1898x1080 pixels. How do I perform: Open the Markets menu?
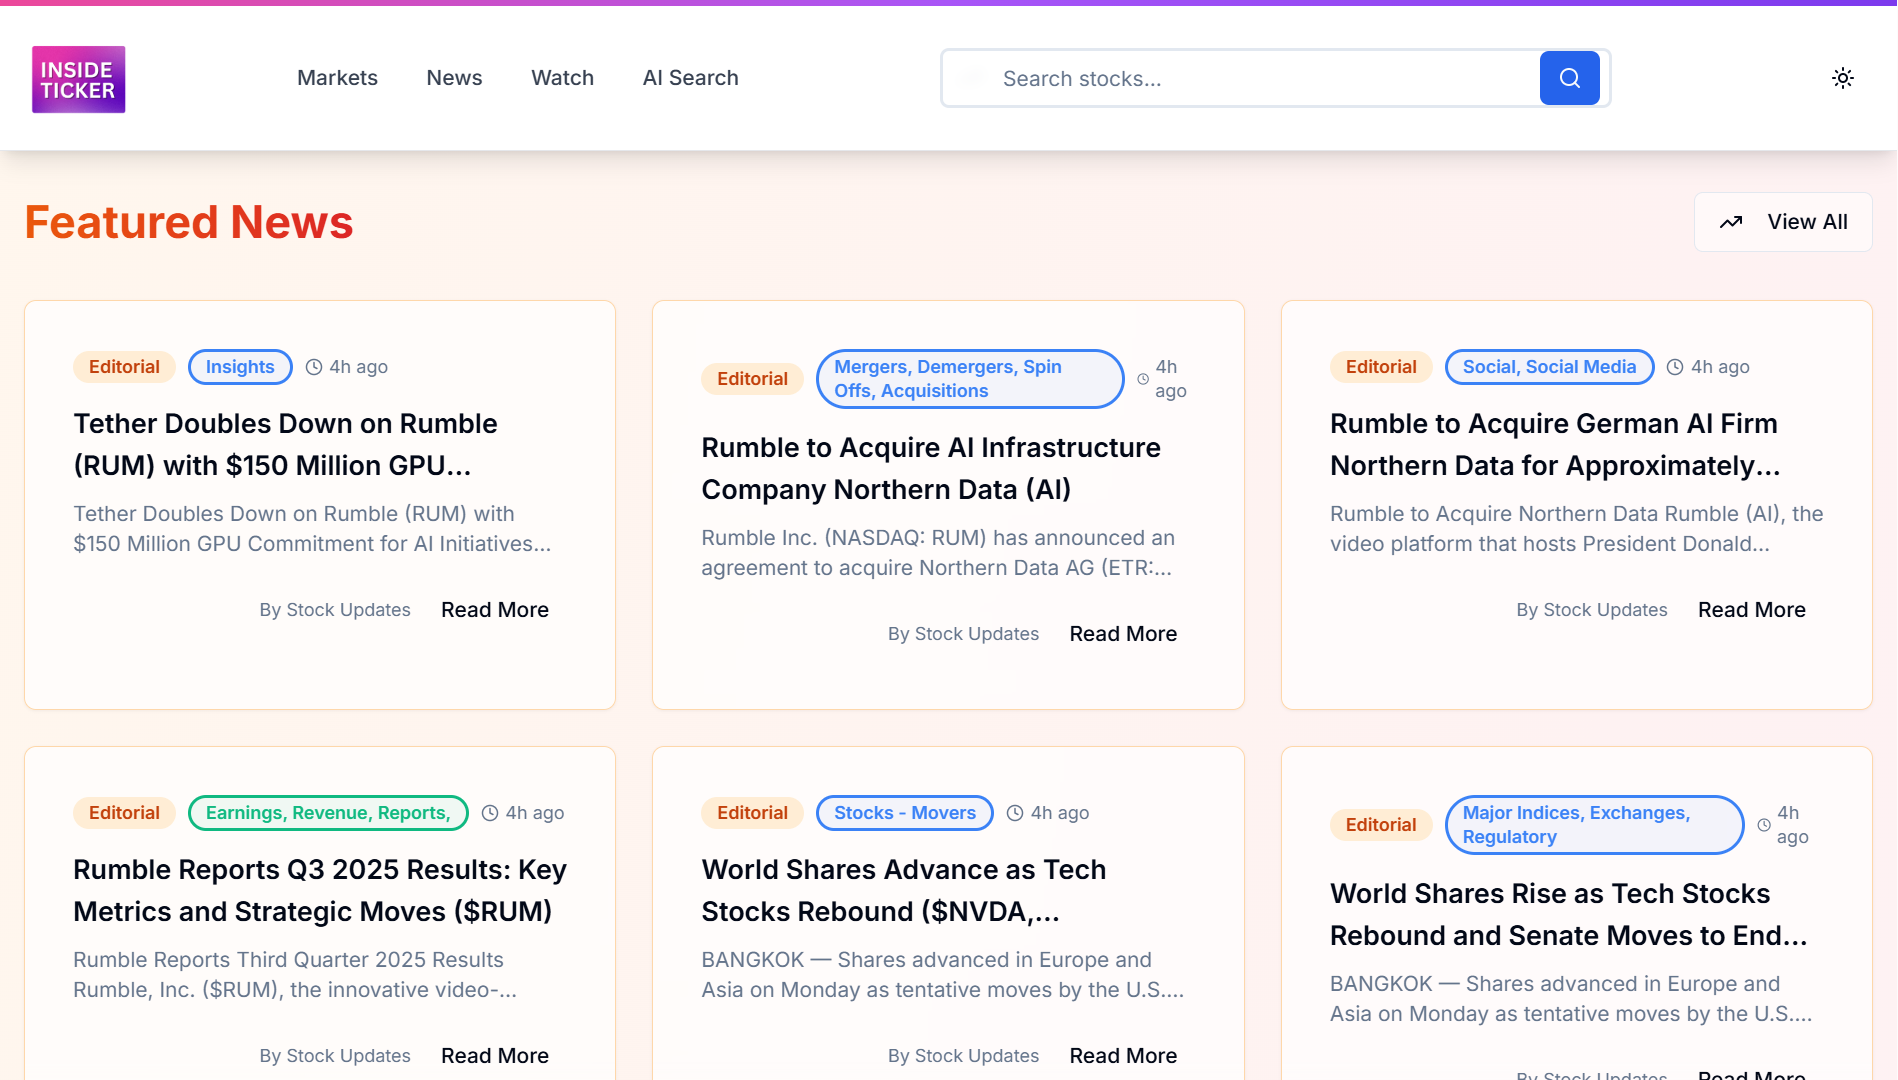(x=337, y=78)
